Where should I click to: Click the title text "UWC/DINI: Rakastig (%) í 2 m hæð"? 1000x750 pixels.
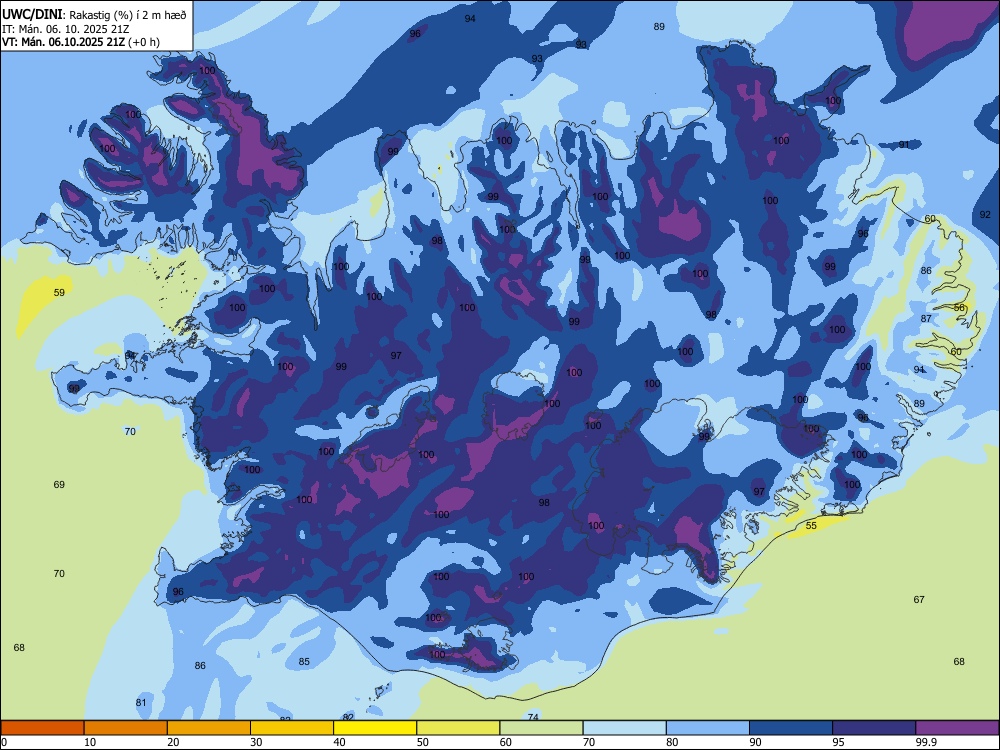pyautogui.click(x=94, y=15)
